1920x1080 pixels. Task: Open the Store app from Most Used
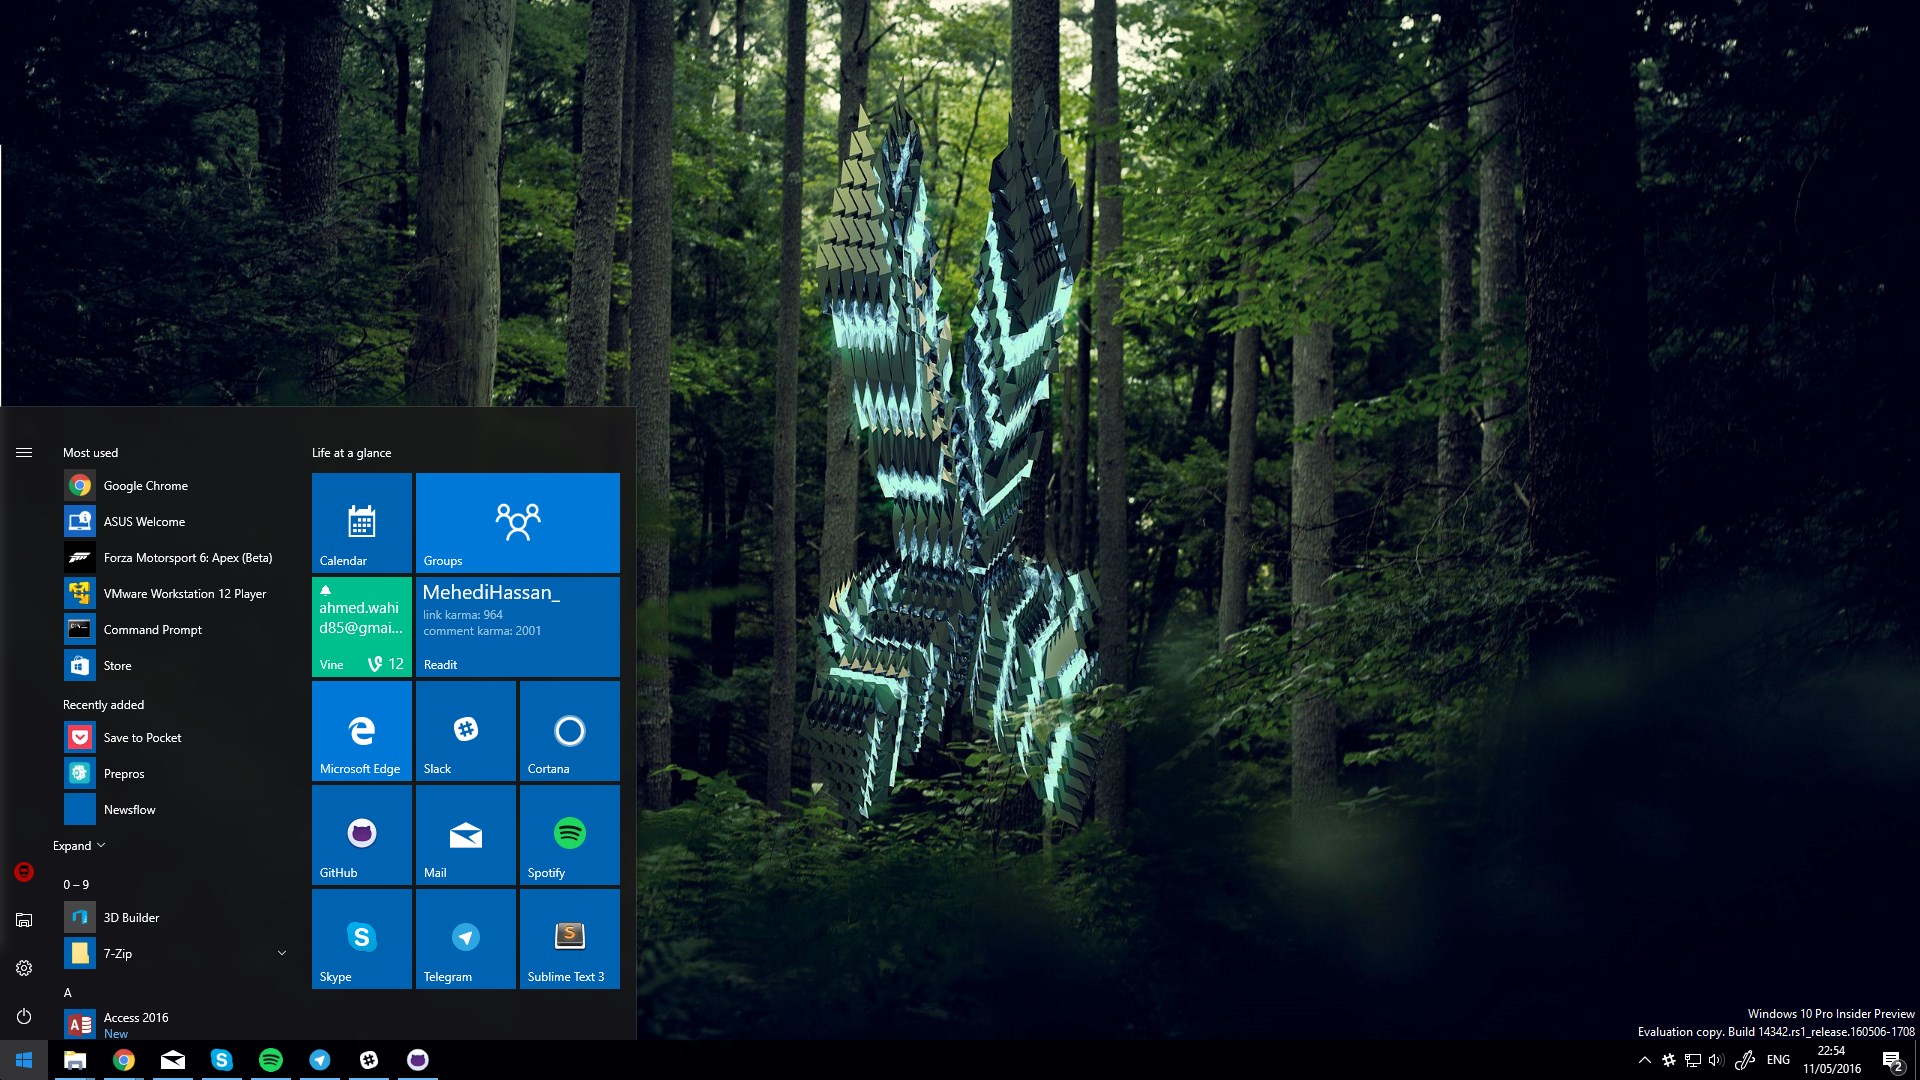(x=117, y=665)
